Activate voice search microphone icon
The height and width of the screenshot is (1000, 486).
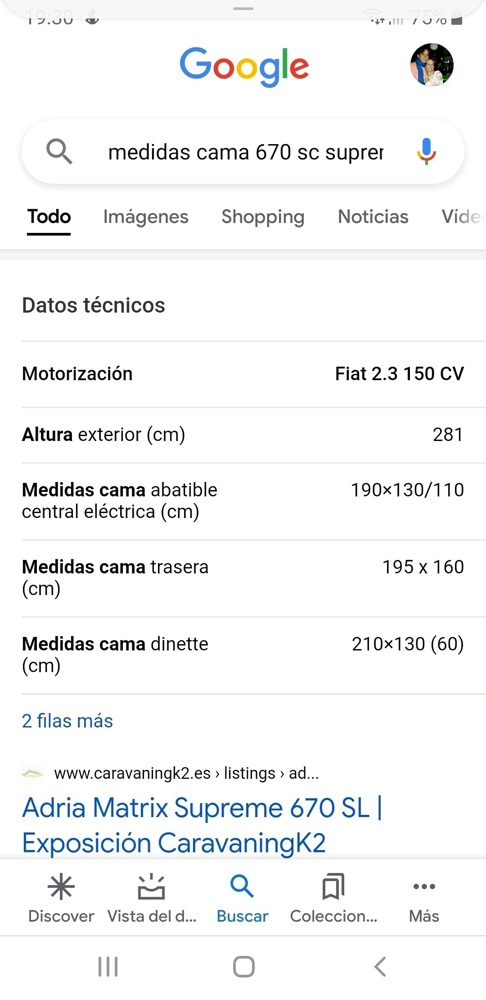tap(427, 152)
